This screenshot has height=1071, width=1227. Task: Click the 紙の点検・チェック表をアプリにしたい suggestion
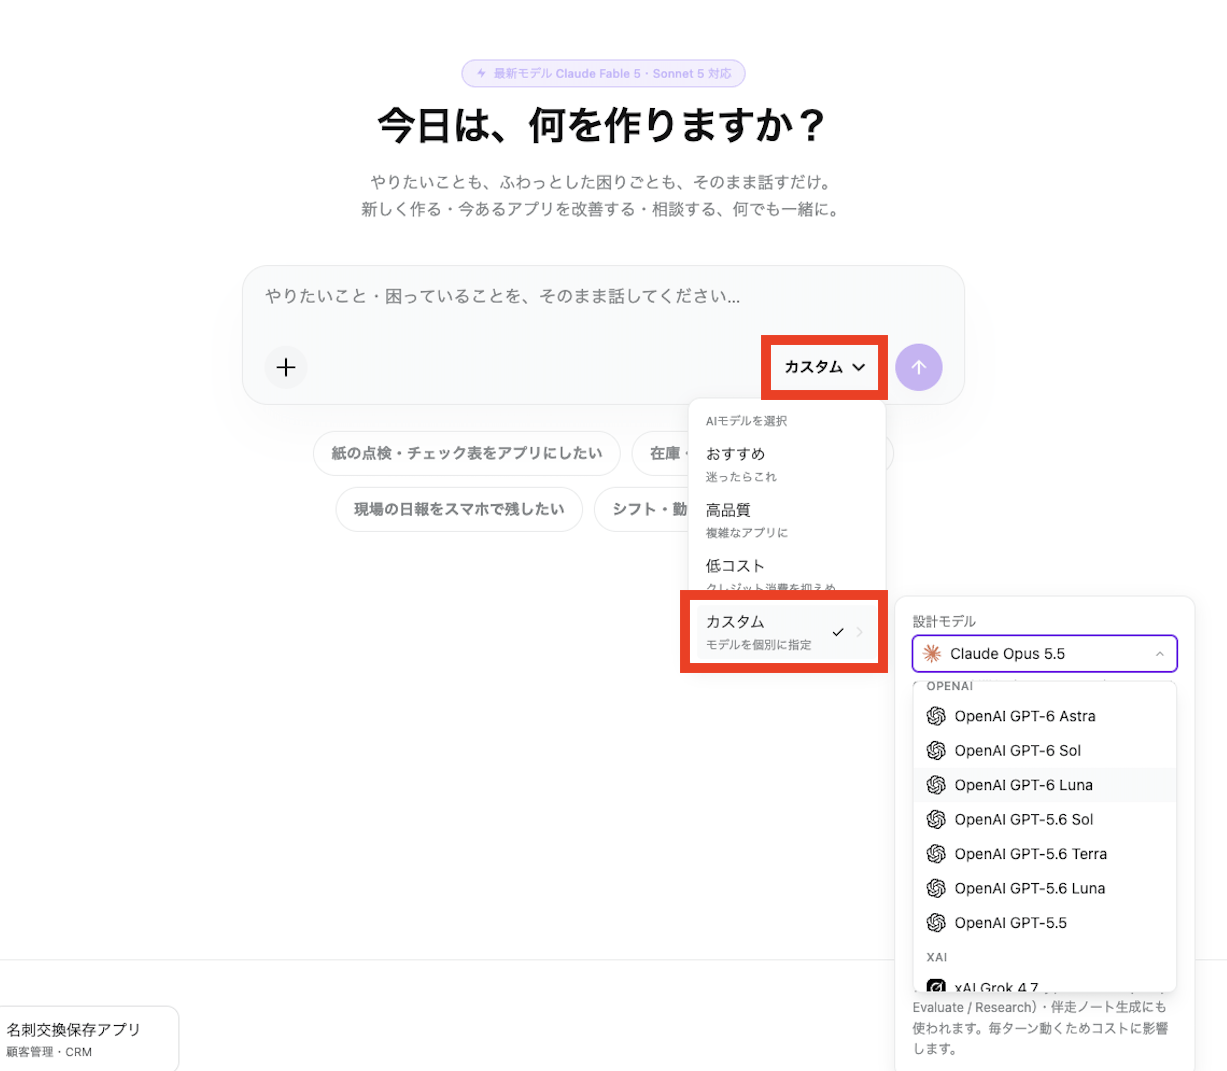(467, 453)
